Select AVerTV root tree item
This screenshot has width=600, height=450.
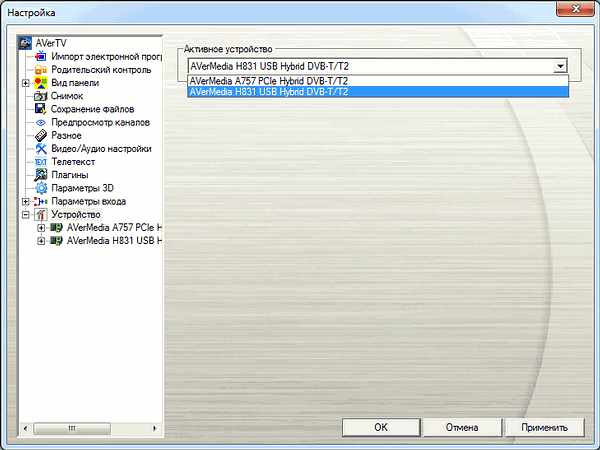51,43
